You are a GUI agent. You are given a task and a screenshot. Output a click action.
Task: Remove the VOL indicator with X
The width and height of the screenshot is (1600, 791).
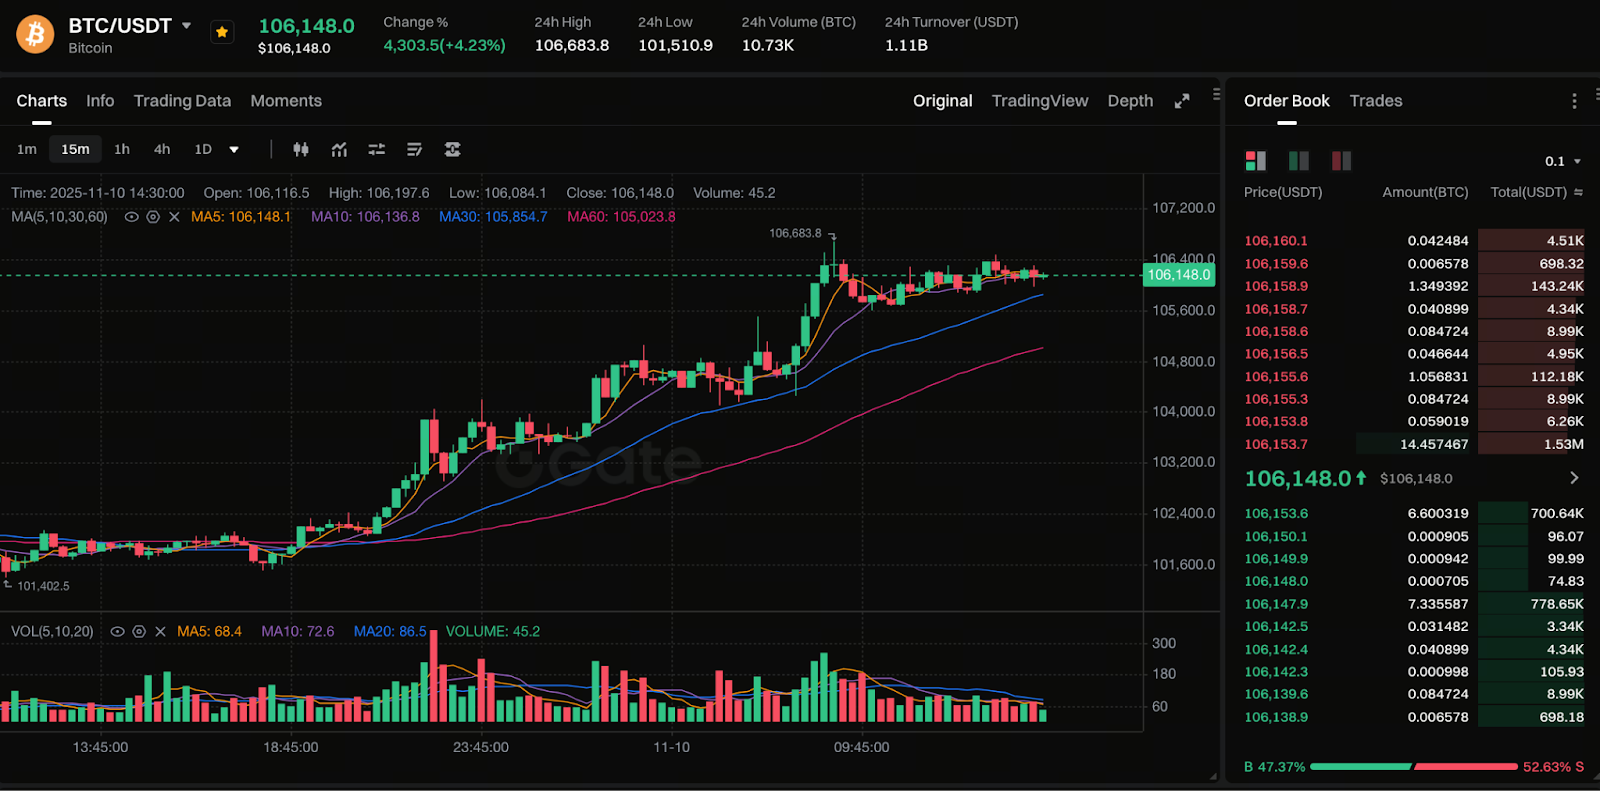160,632
